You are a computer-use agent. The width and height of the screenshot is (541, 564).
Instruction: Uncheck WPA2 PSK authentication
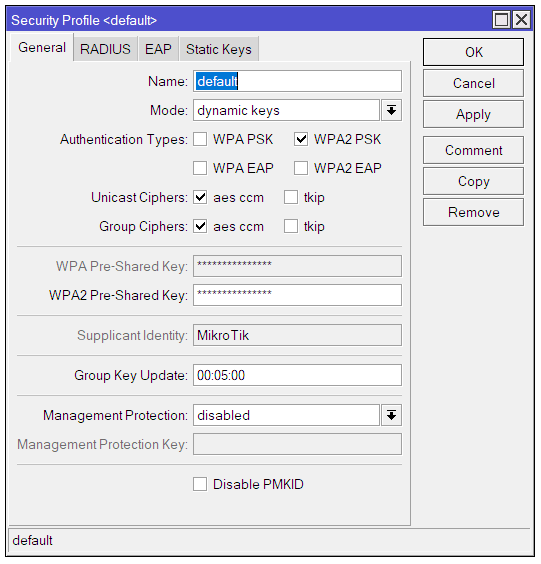[301, 139]
